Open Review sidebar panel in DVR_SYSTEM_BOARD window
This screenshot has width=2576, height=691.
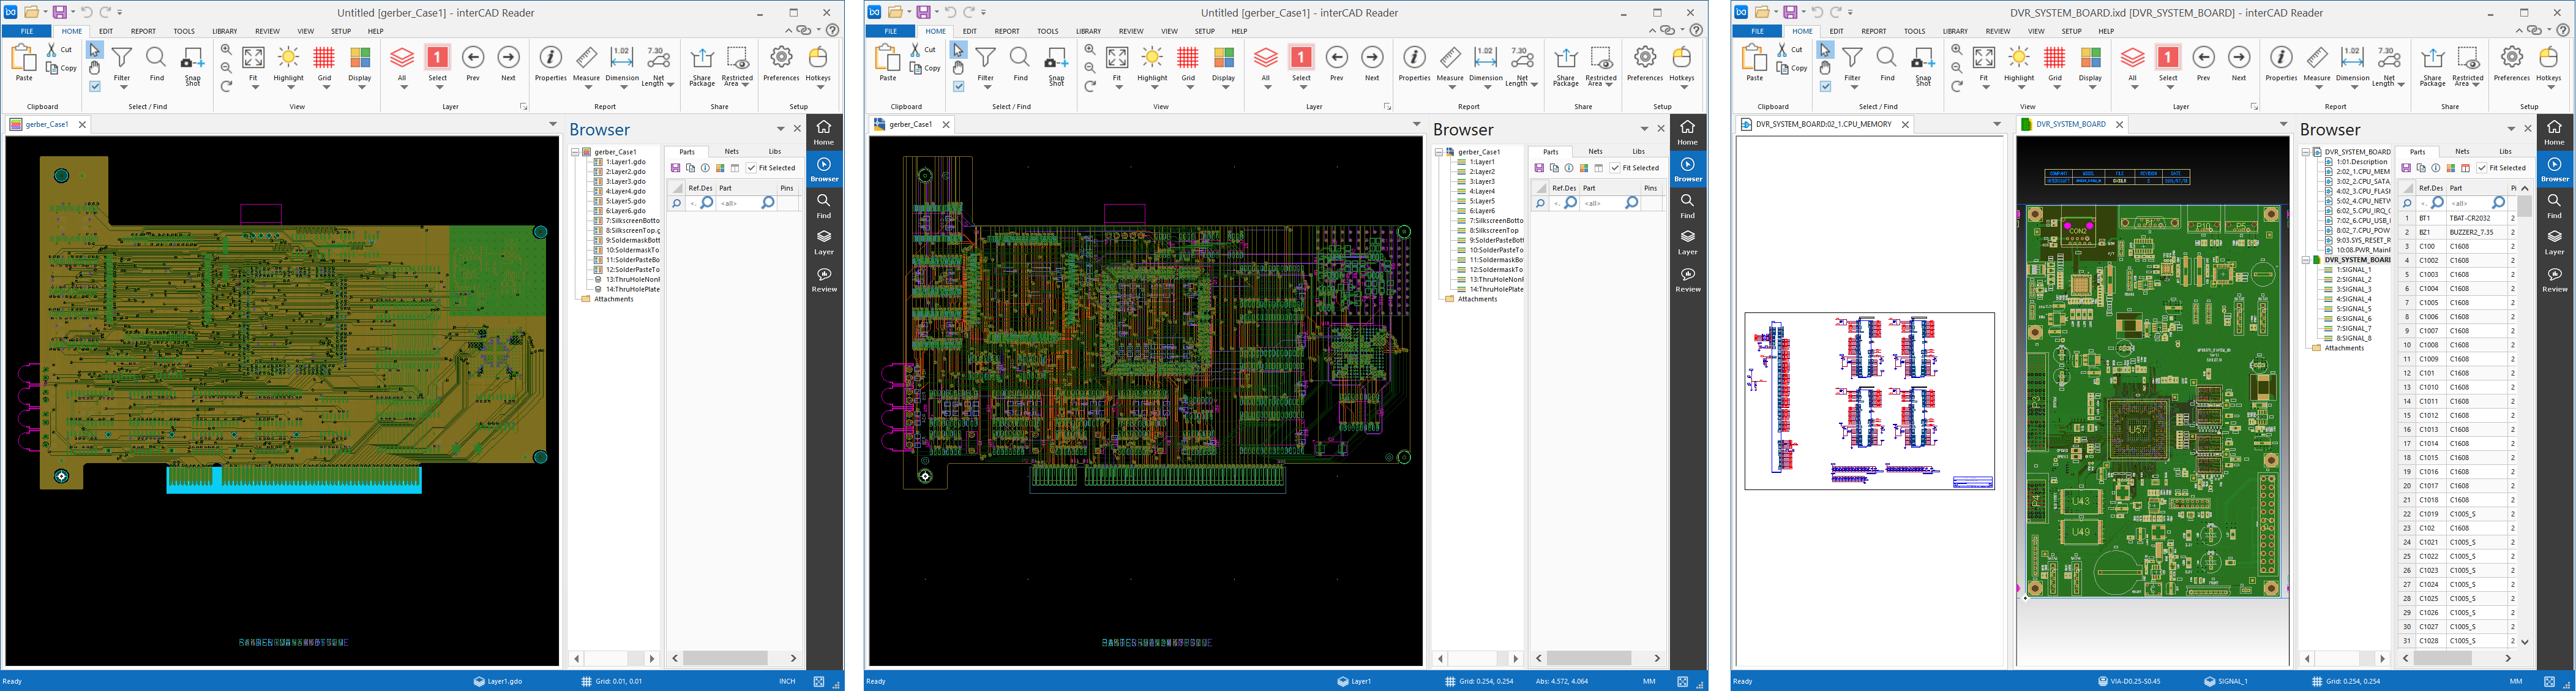pyautogui.click(x=2554, y=279)
